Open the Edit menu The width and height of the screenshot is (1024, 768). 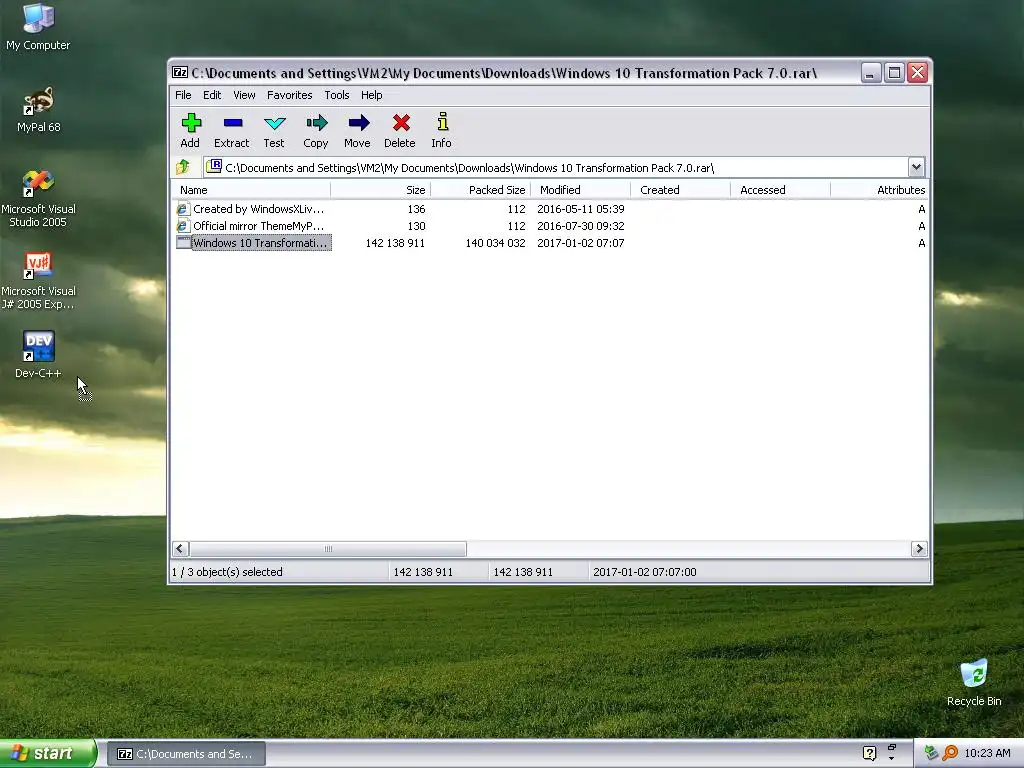(212, 95)
